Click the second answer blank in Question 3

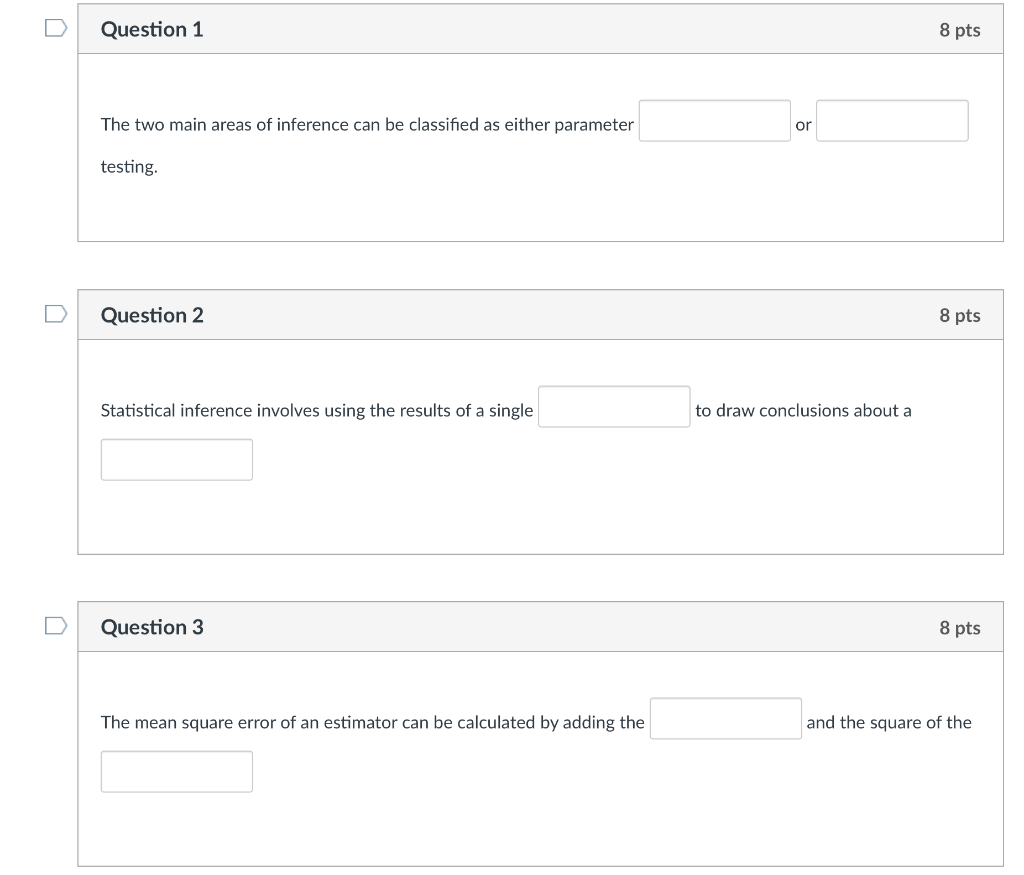coord(176,771)
